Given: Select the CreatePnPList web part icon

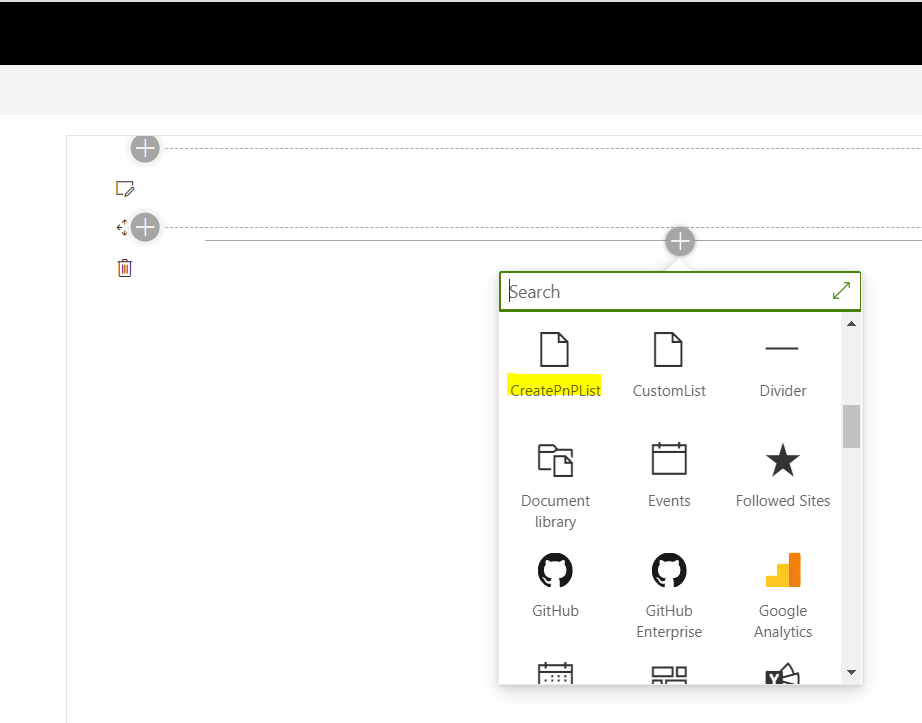Looking at the screenshot, I should [554, 349].
